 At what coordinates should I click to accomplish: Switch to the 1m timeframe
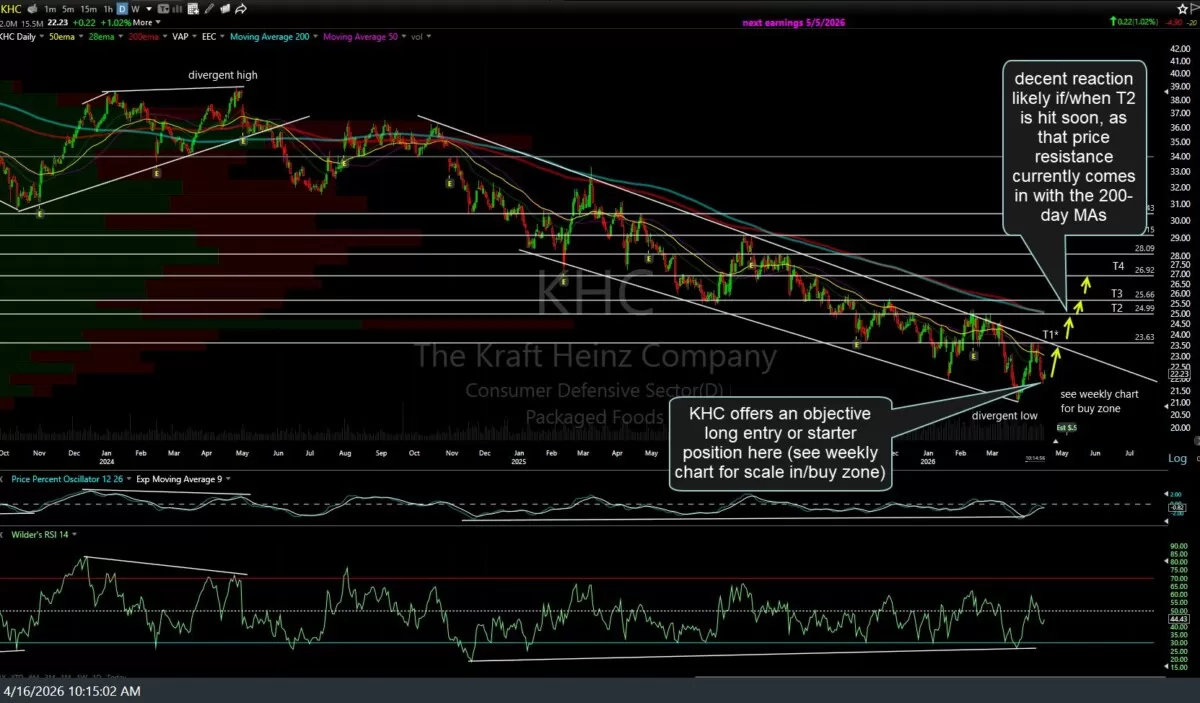50,9
